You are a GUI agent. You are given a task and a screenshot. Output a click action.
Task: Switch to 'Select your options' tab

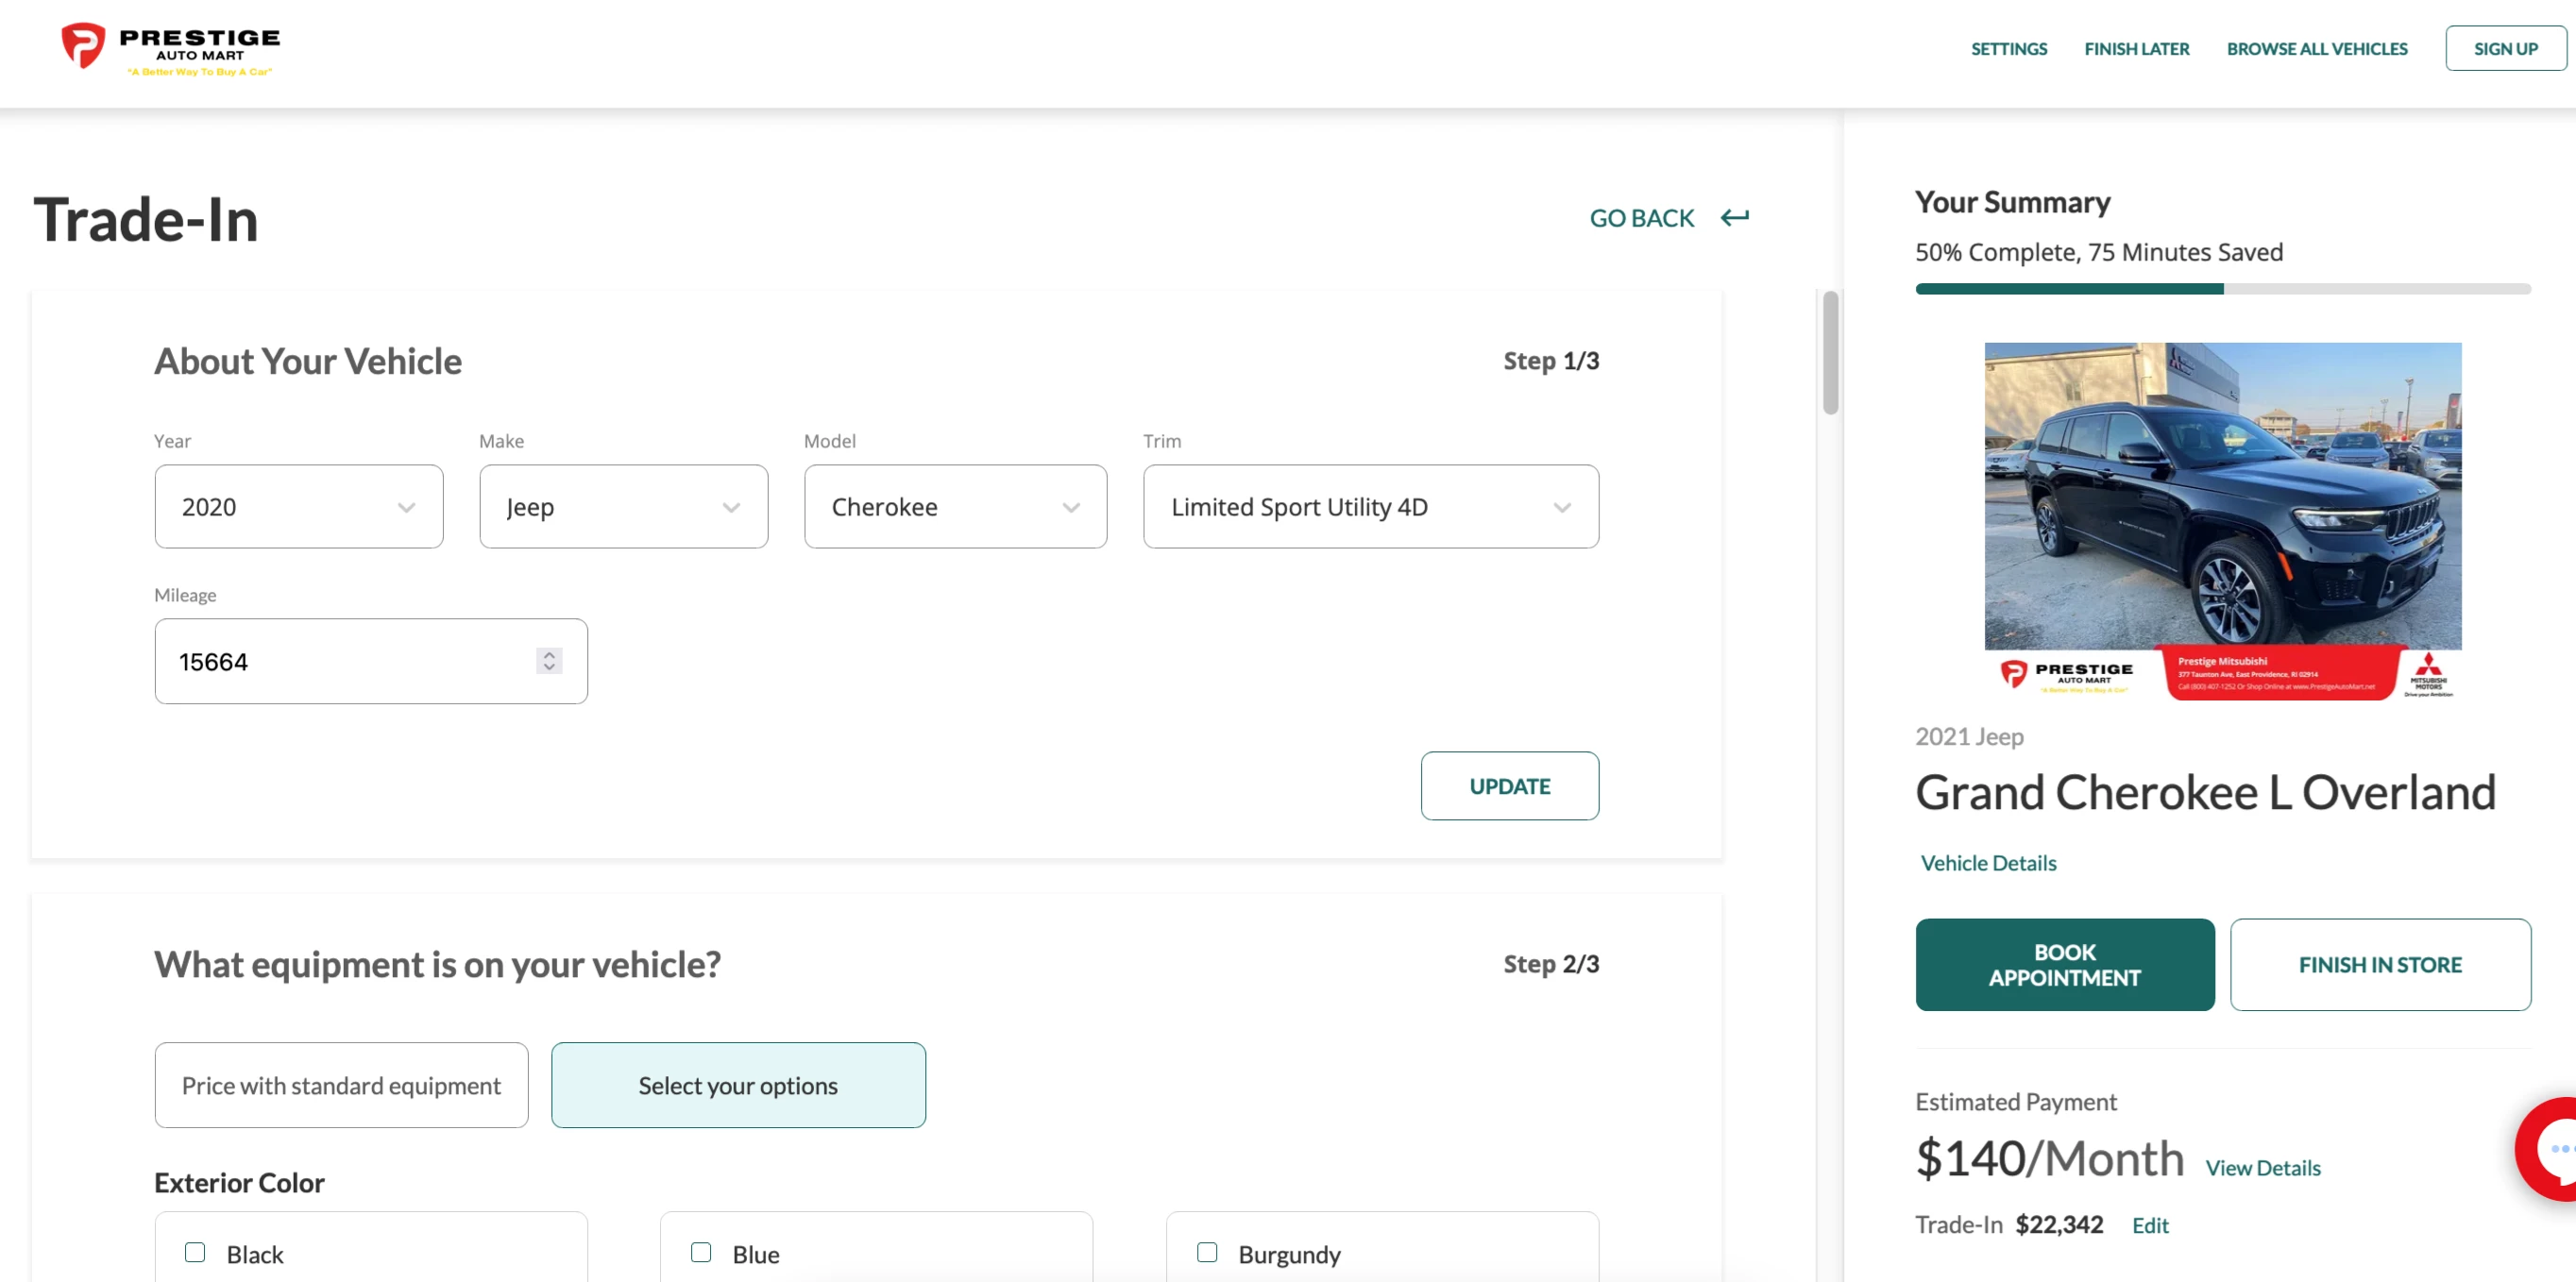pyautogui.click(x=738, y=1085)
